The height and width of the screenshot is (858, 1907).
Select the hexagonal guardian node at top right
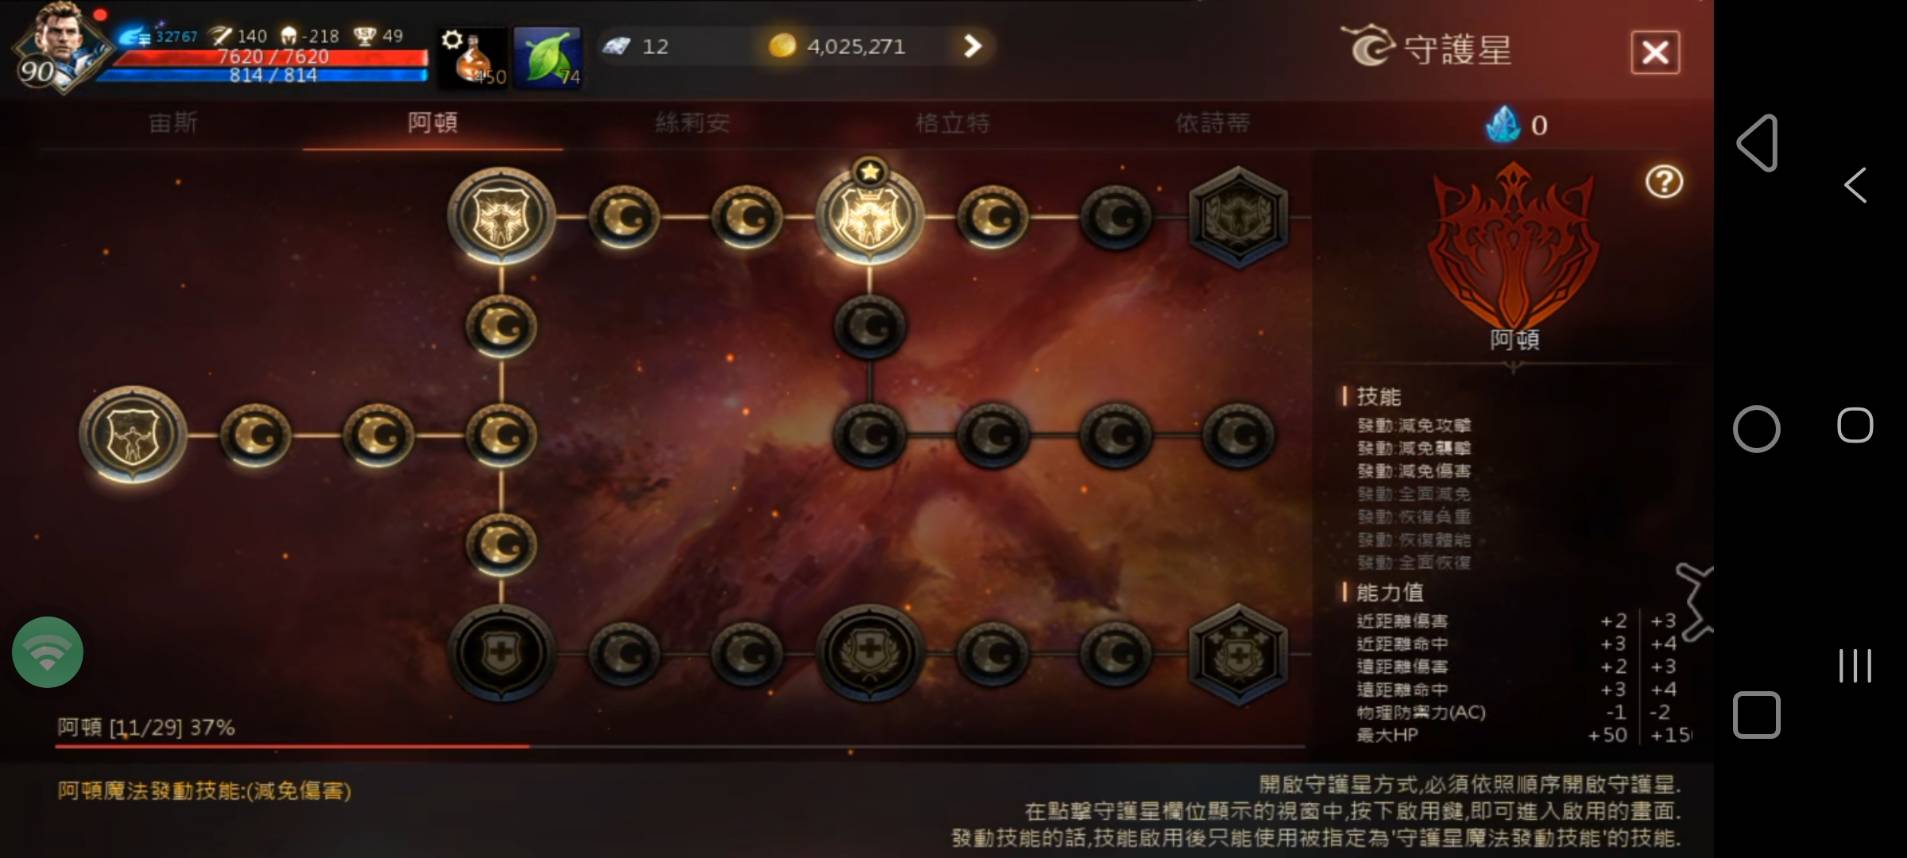(x=1238, y=216)
